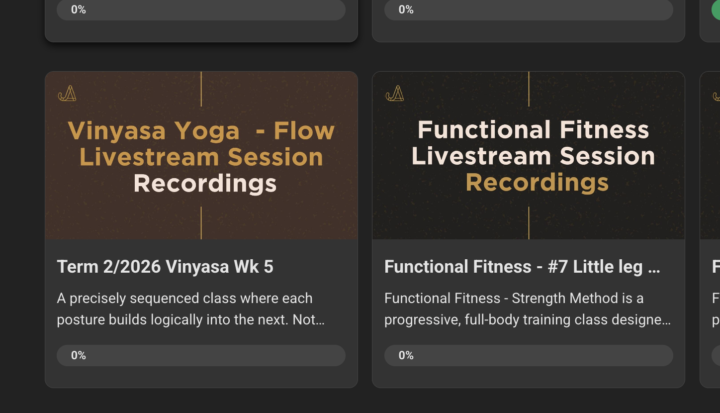Click Vinyasa Wk 5 progress bar
This screenshot has height=413, width=720.
click(x=201, y=356)
